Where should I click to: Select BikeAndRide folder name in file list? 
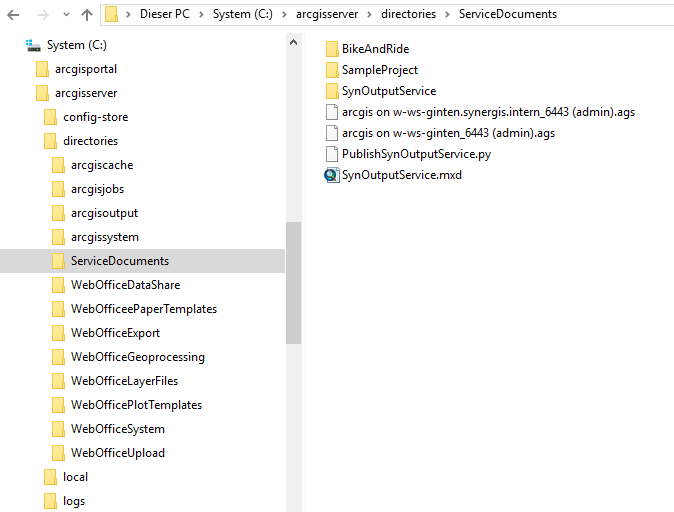click(375, 49)
